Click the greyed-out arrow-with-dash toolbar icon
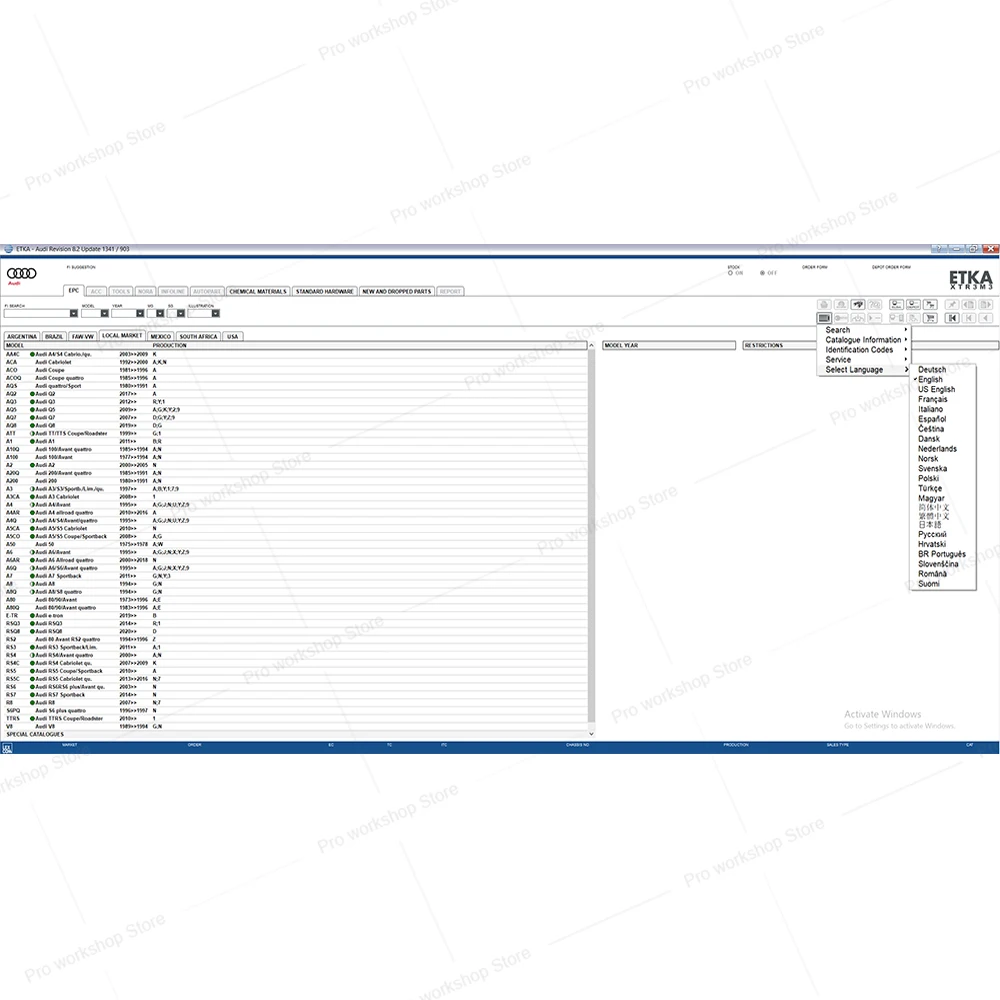This screenshot has width=1000, height=1000. [x=875, y=318]
